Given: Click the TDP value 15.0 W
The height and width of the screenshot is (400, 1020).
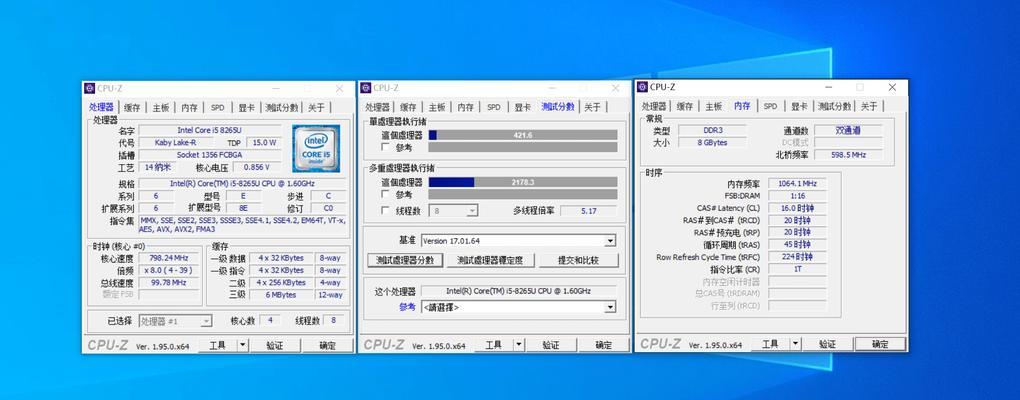Looking at the screenshot, I should pyautogui.click(x=264, y=142).
